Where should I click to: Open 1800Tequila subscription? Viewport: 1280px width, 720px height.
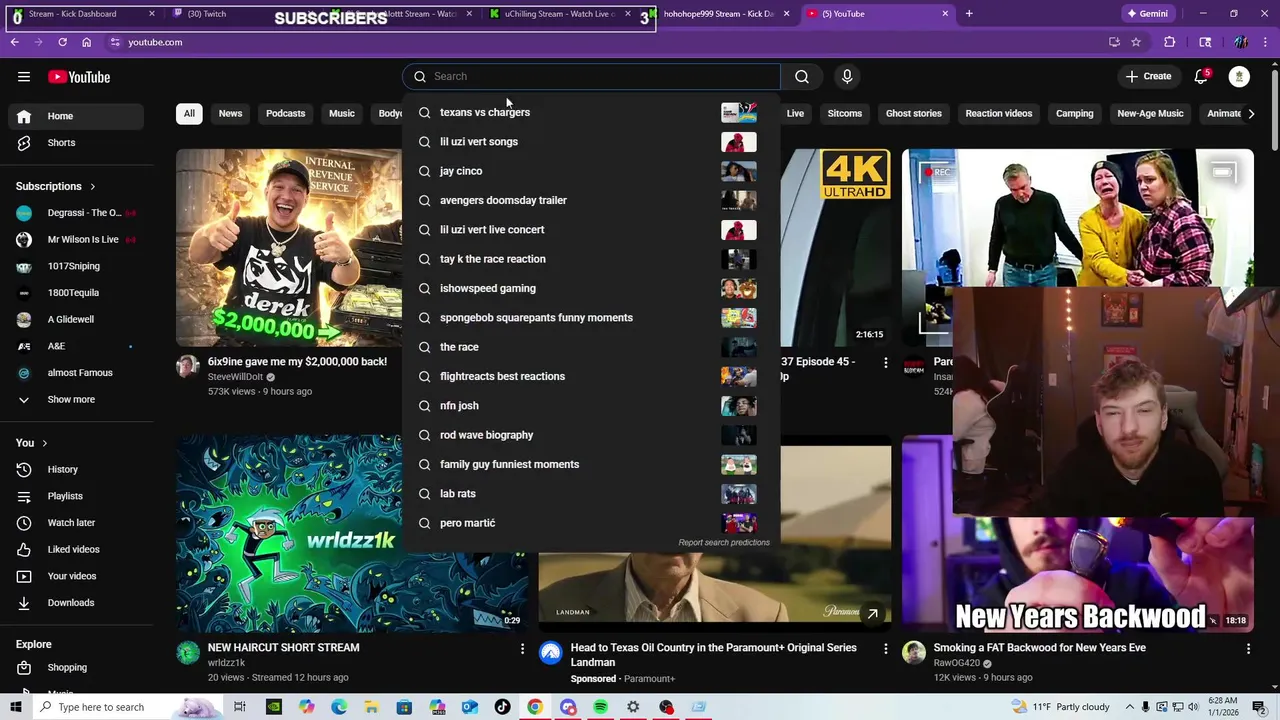76,293
